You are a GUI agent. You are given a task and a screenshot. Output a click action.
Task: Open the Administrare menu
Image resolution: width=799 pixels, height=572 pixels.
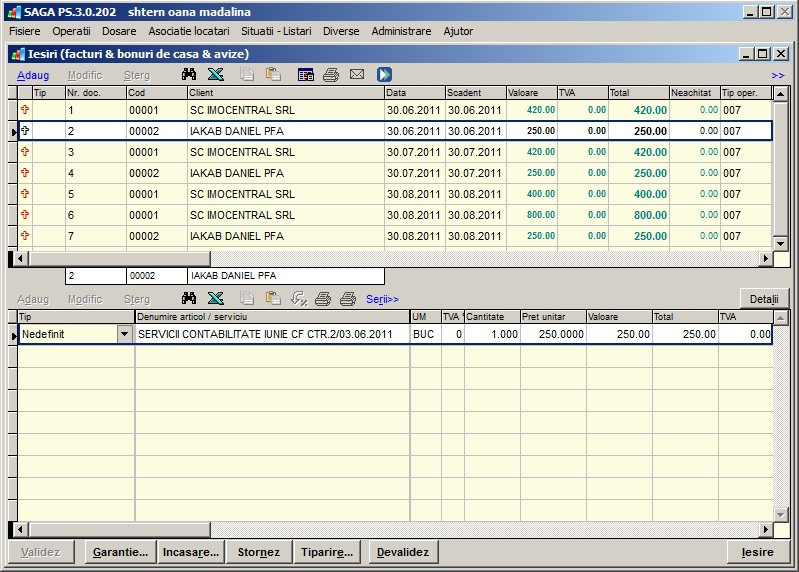point(401,31)
